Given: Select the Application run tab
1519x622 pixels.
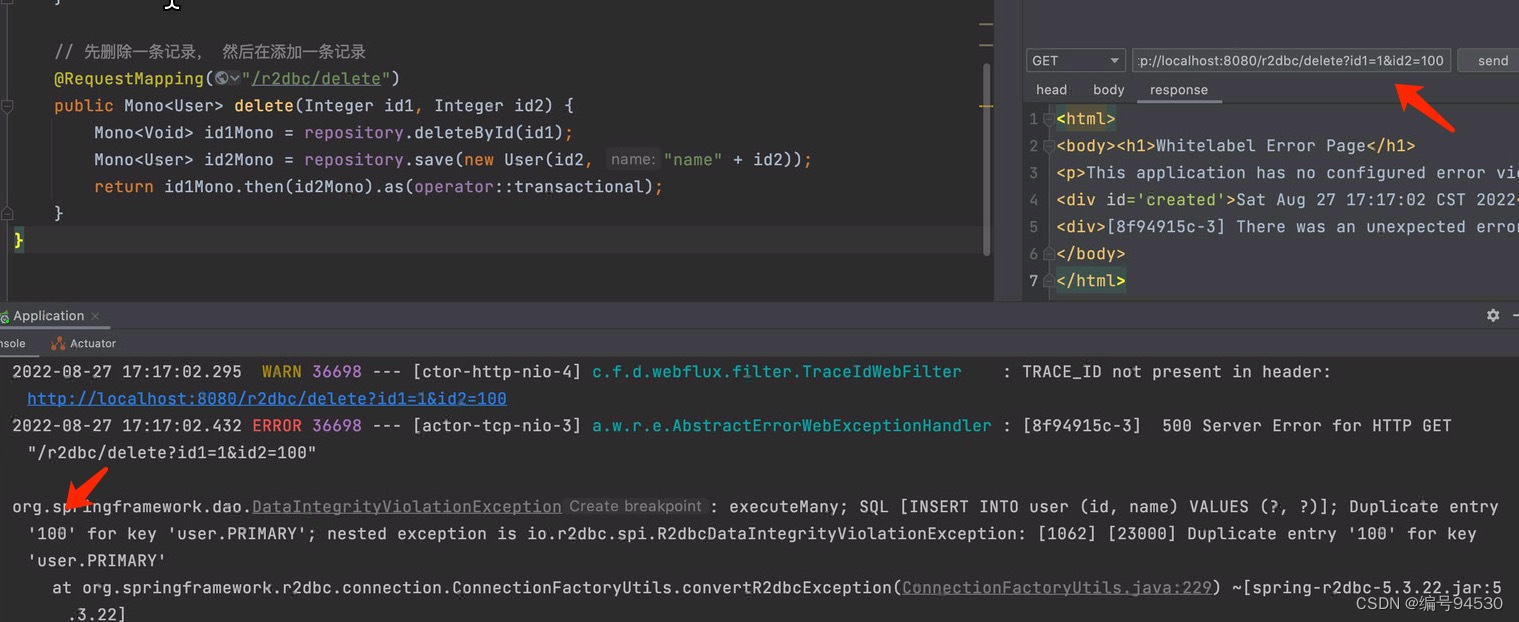Looking at the screenshot, I should coord(48,316).
